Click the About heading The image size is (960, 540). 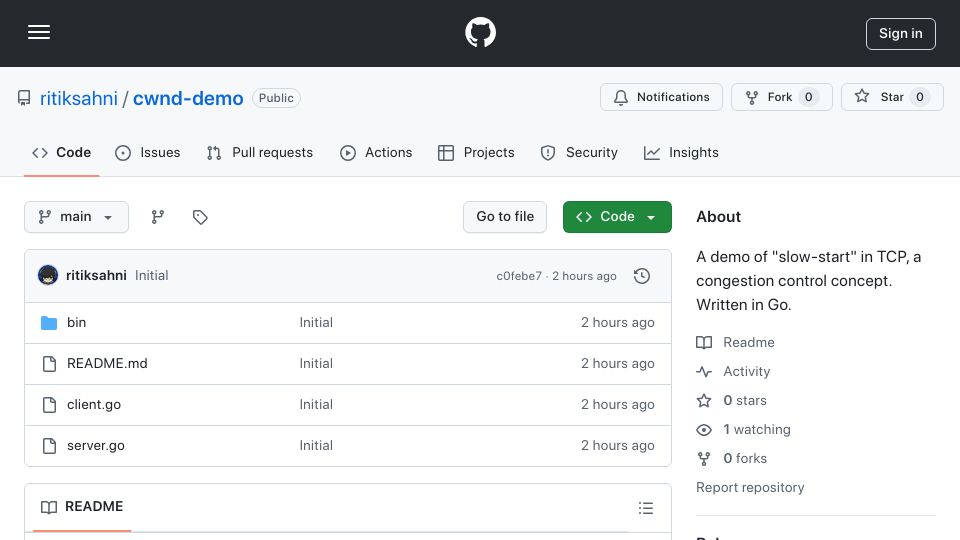(x=718, y=217)
